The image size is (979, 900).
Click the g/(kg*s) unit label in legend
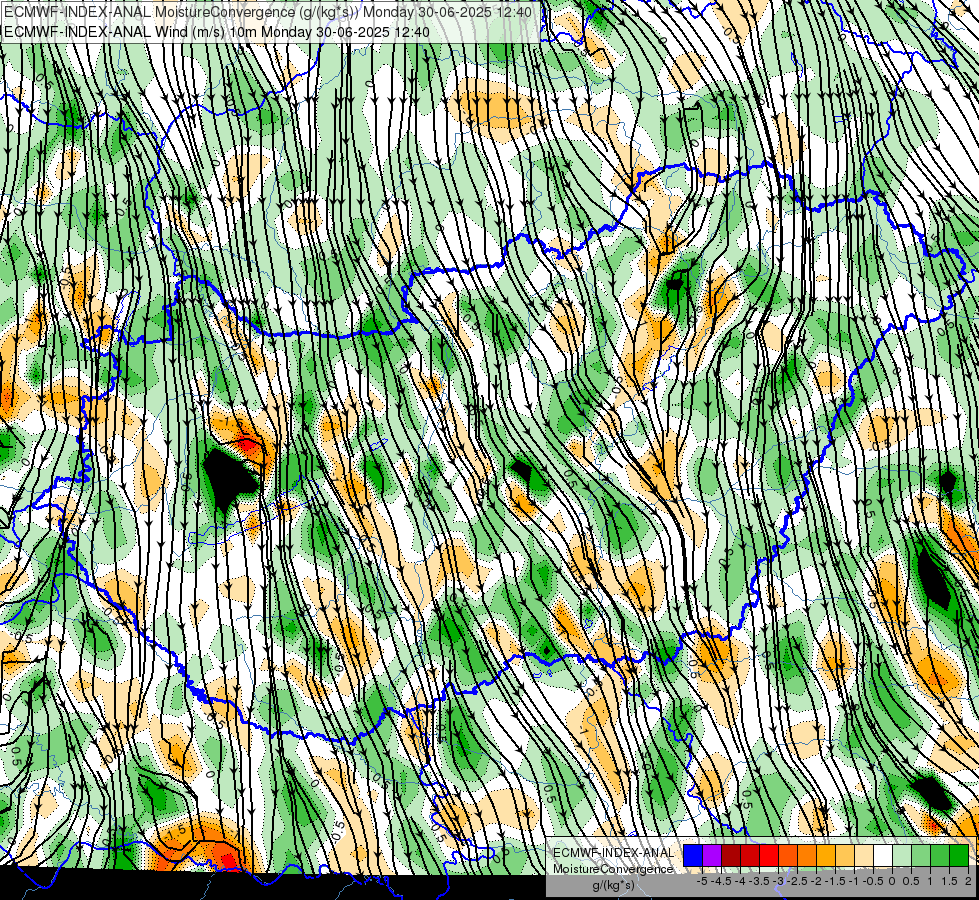613,885
